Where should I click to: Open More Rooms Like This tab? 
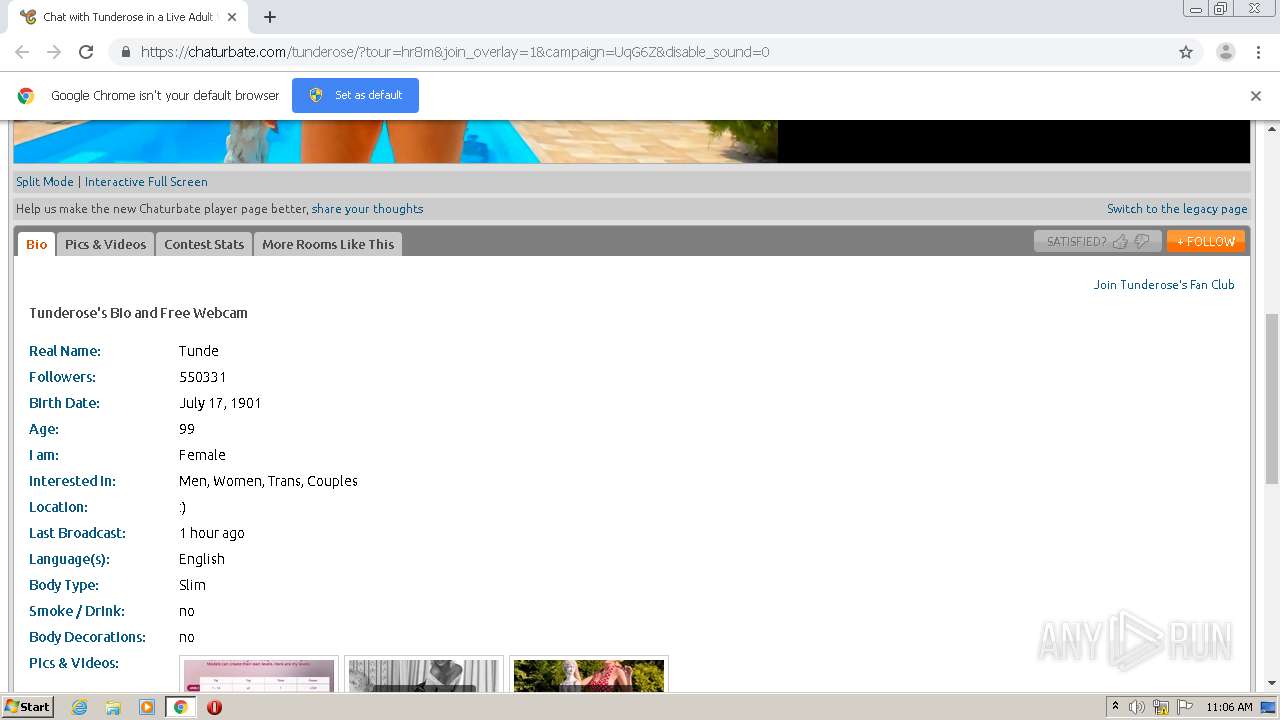(x=328, y=244)
